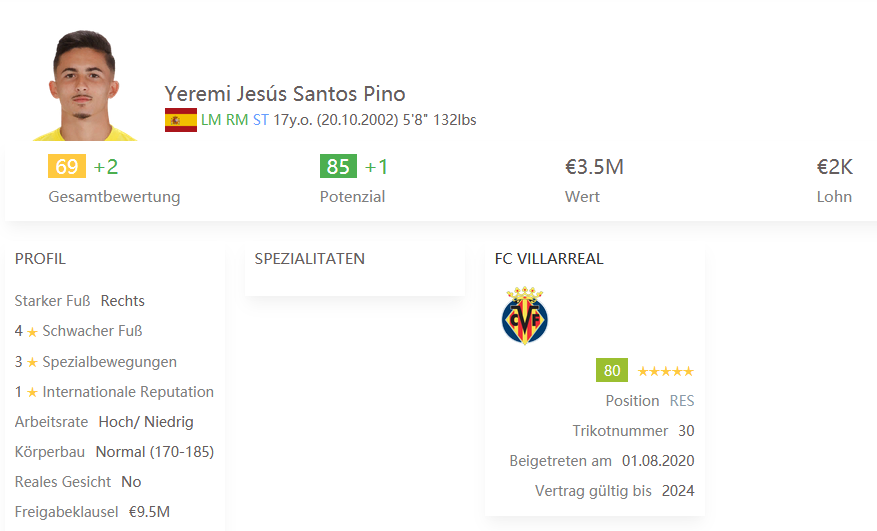Click the Villarreal club crest
Screen dimensions: 877x531
pyautogui.click(x=525, y=316)
